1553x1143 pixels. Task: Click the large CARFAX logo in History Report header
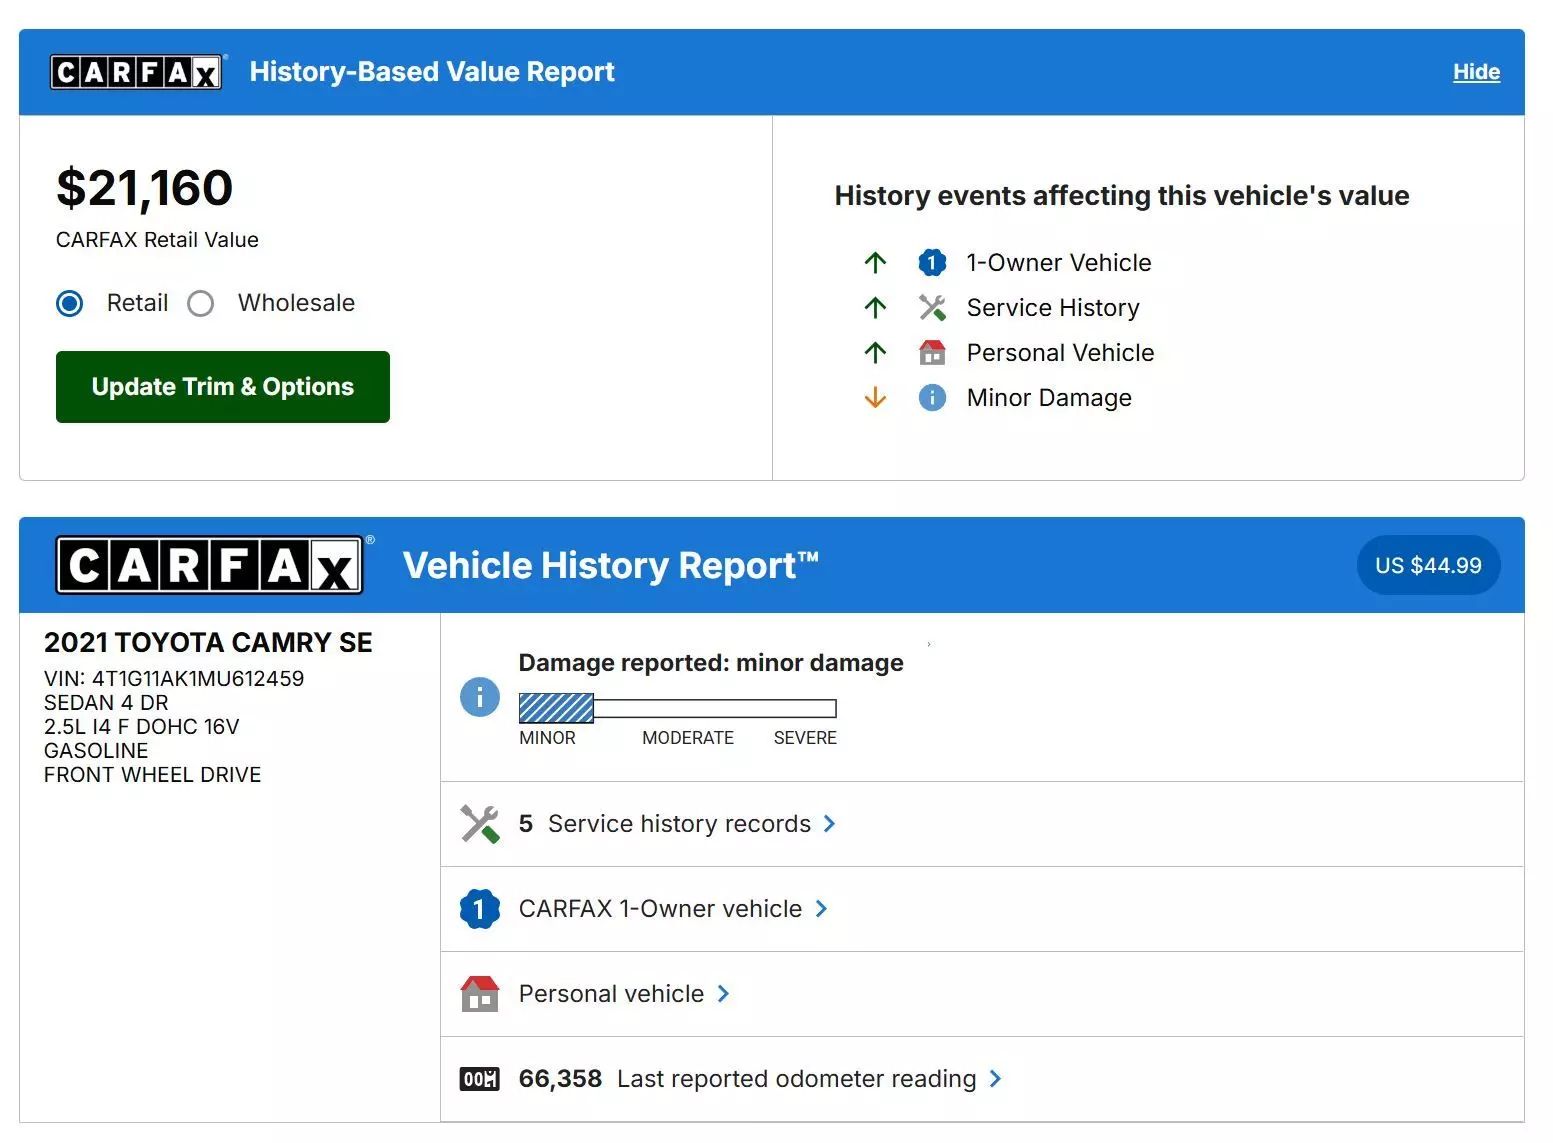point(209,566)
